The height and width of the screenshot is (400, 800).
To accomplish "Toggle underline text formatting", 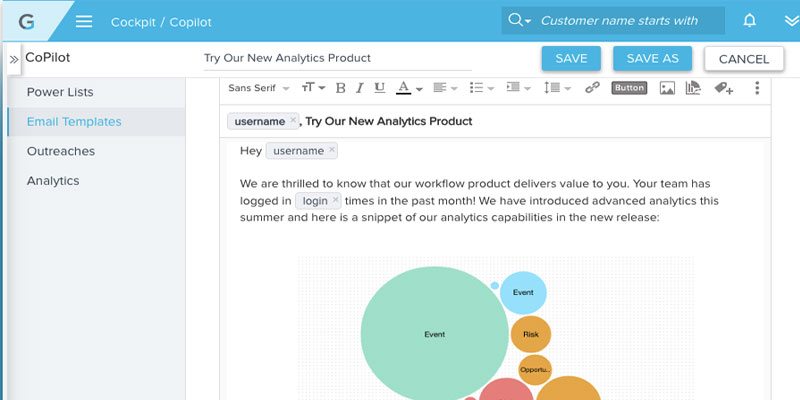I will (x=379, y=88).
